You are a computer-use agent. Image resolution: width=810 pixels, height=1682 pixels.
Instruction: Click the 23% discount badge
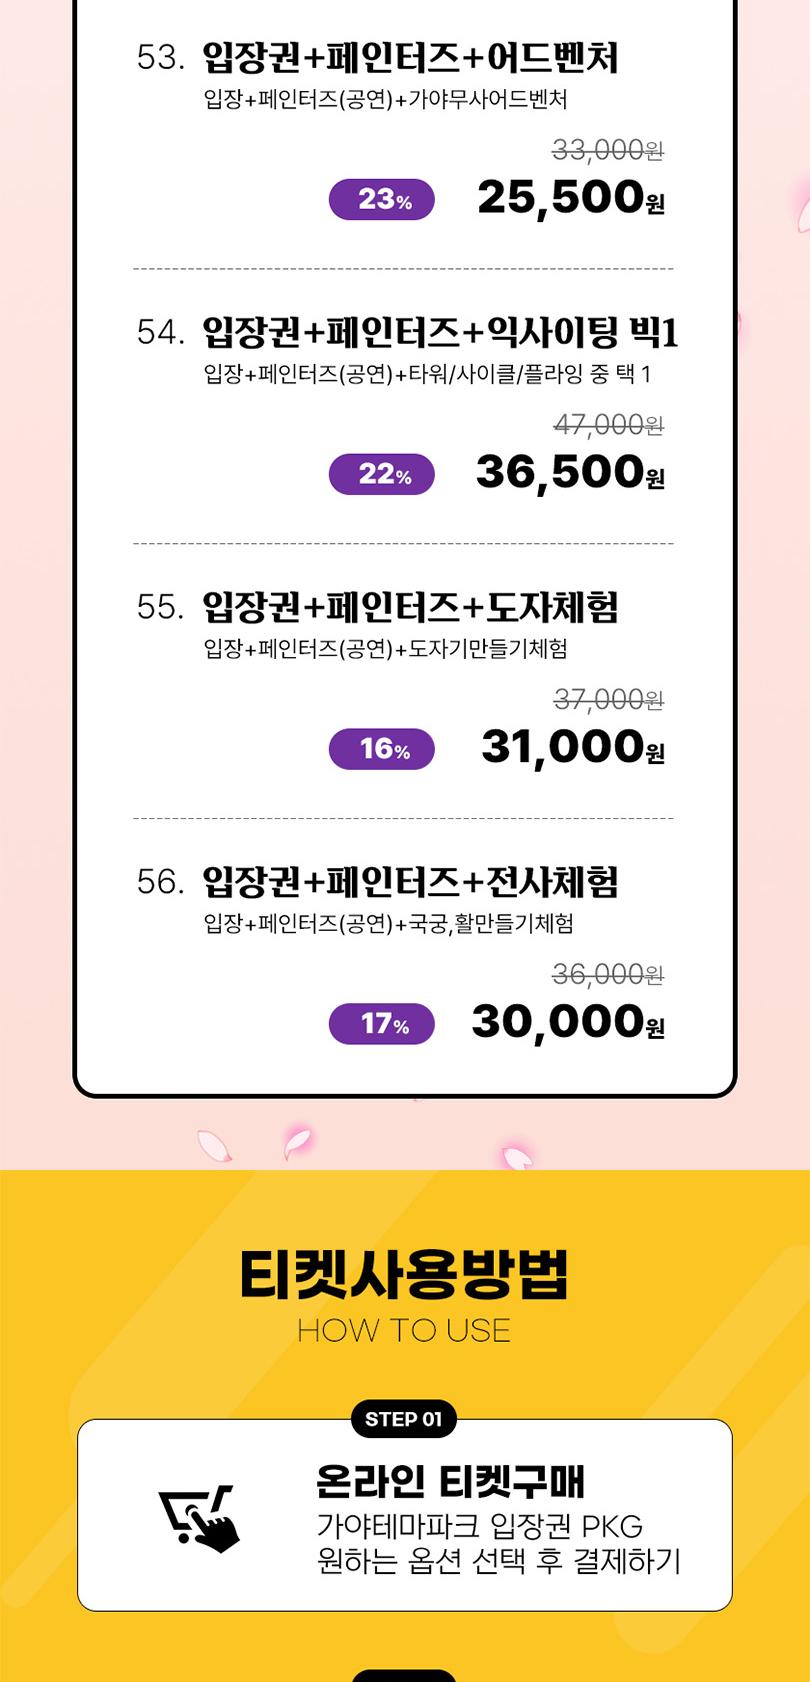(382, 200)
